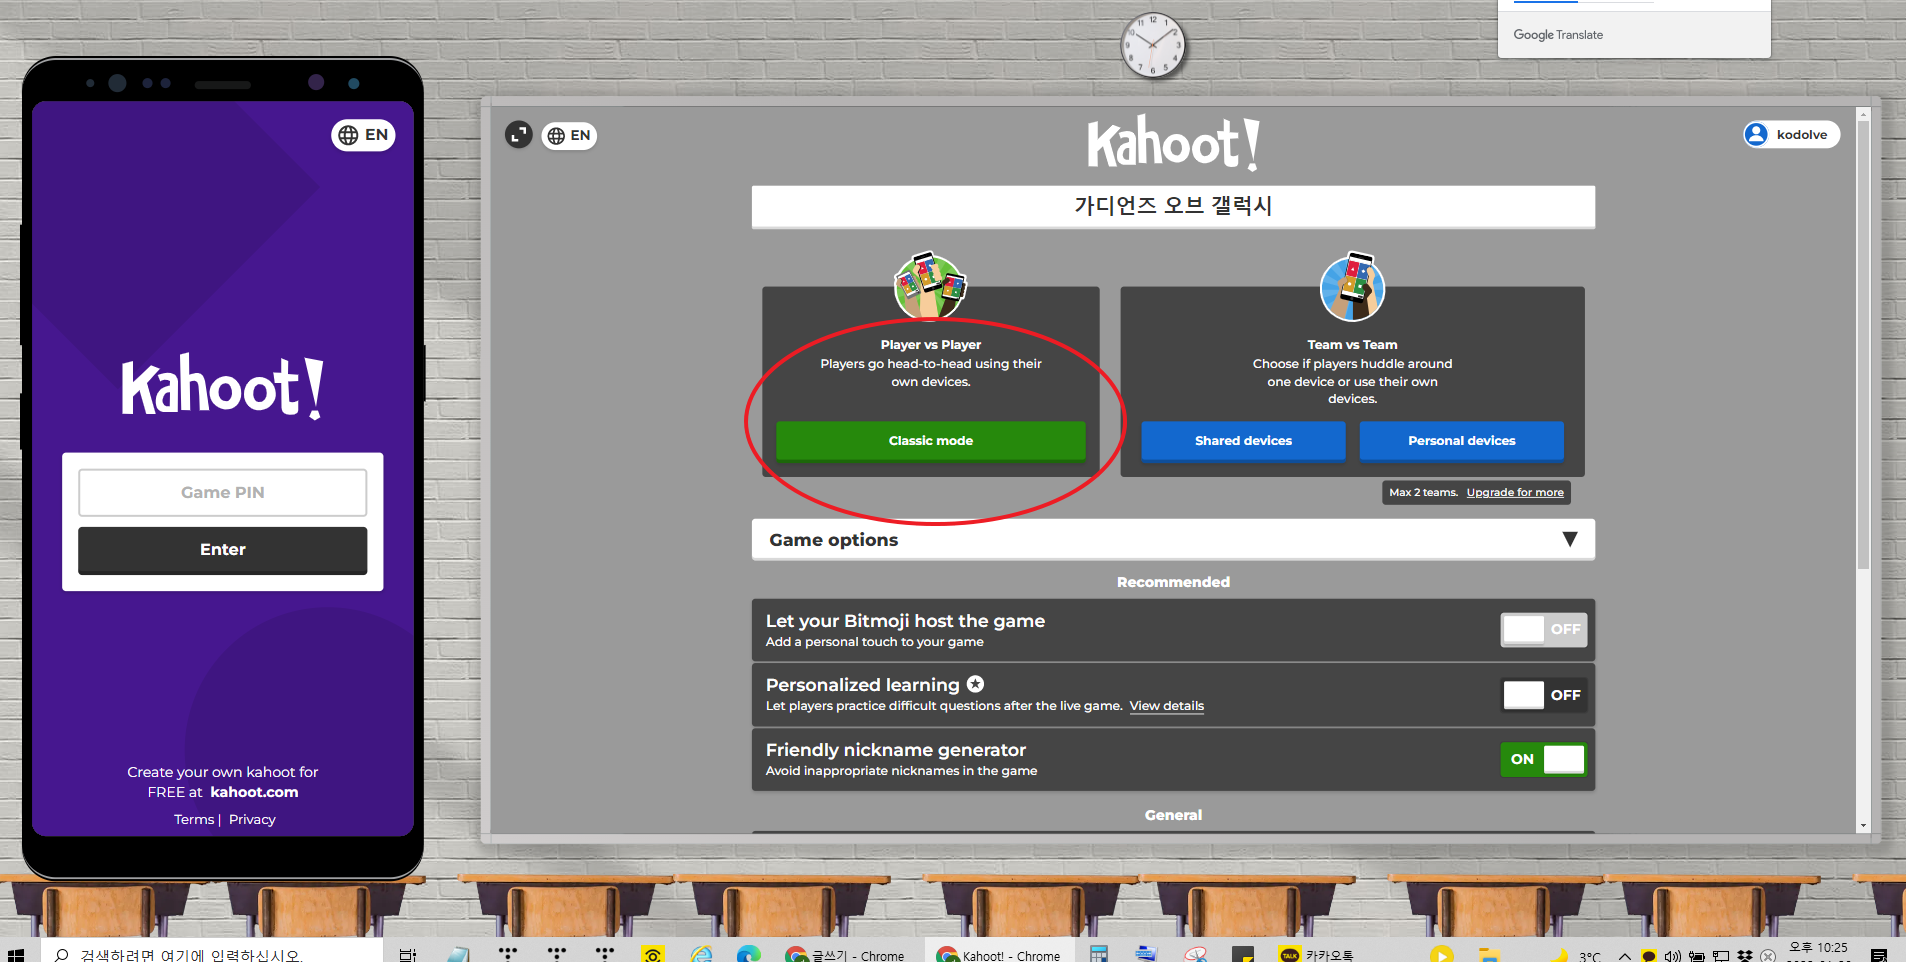The image size is (1906, 962).
Task: Open Calculator from the taskbar
Action: click(1099, 955)
